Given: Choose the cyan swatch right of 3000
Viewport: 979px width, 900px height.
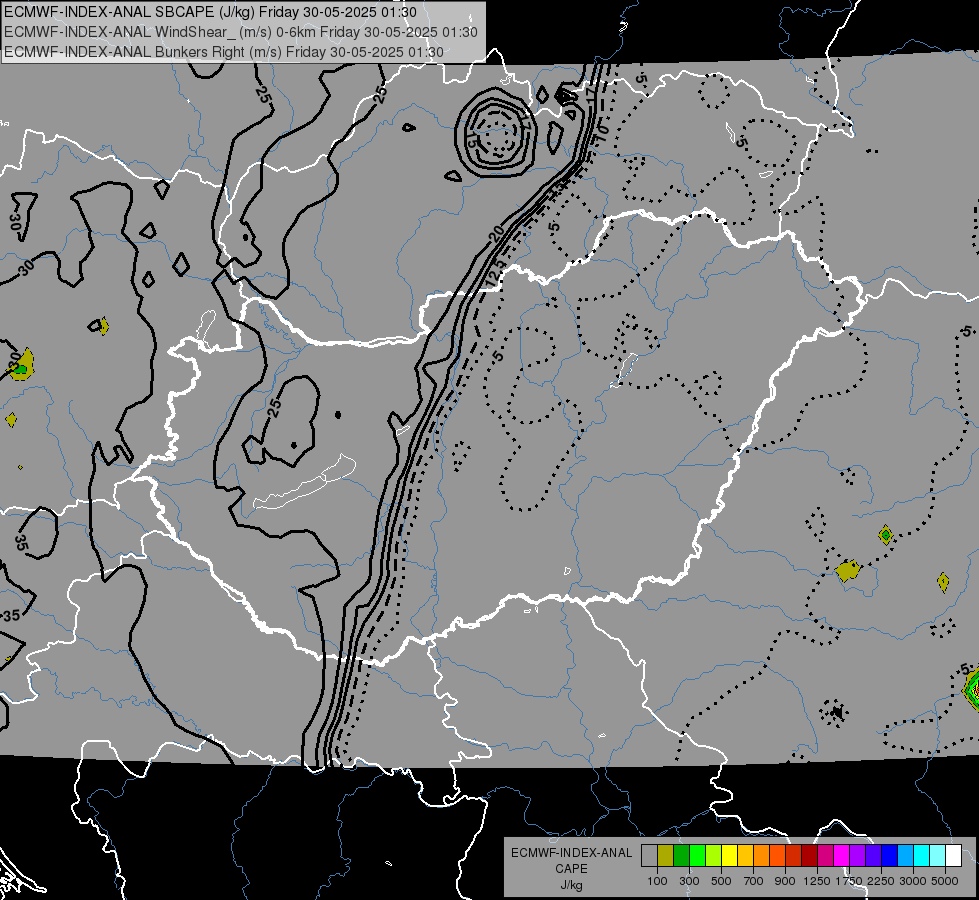Looking at the screenshot, I should click(x=922, y=855).
